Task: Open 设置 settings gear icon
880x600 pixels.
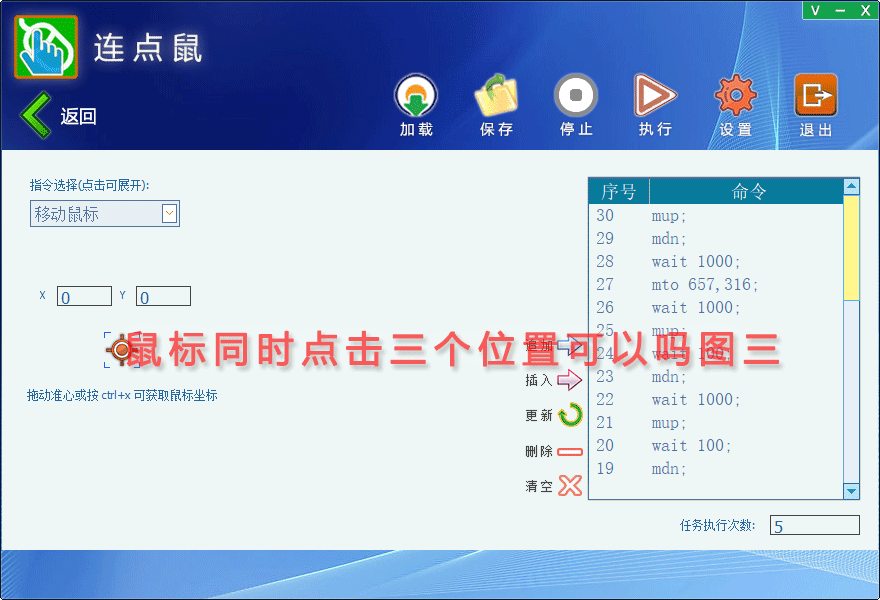Action: point(735,95)
